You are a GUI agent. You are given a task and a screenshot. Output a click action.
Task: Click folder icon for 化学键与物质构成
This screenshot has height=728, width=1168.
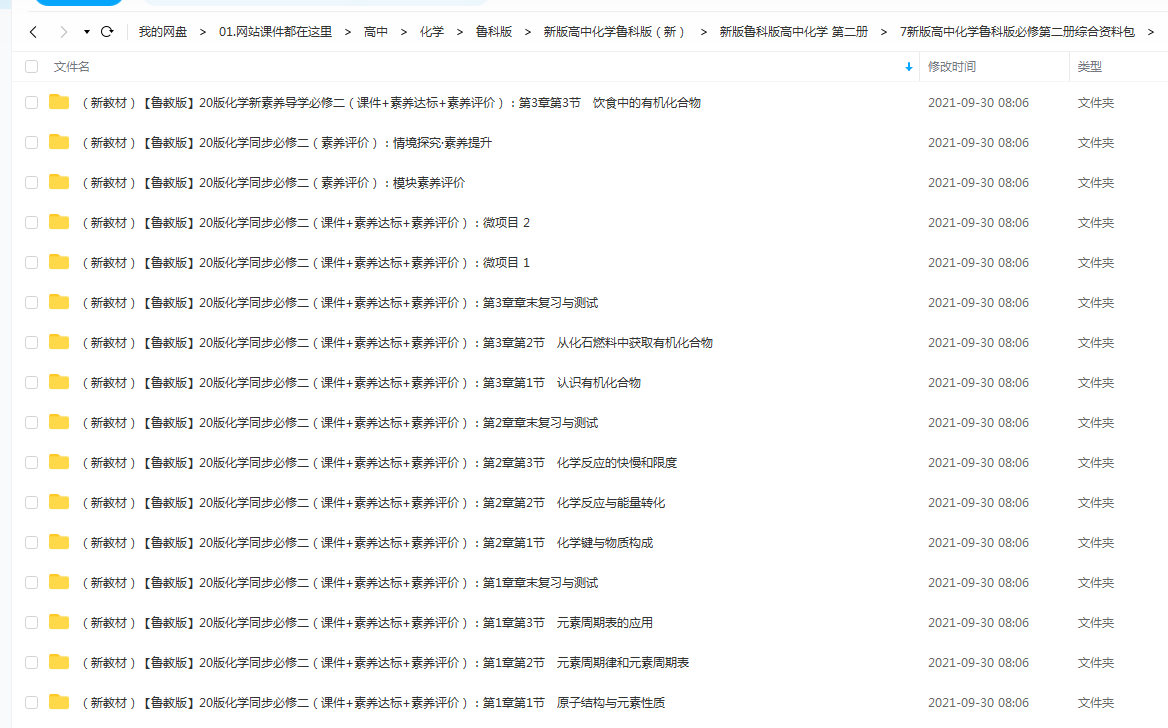59,542
